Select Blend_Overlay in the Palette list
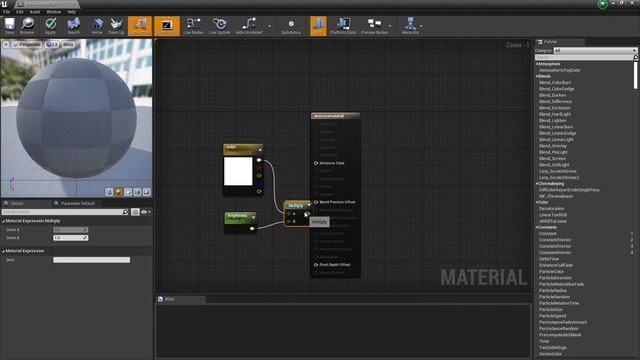 tap(553, 146)
